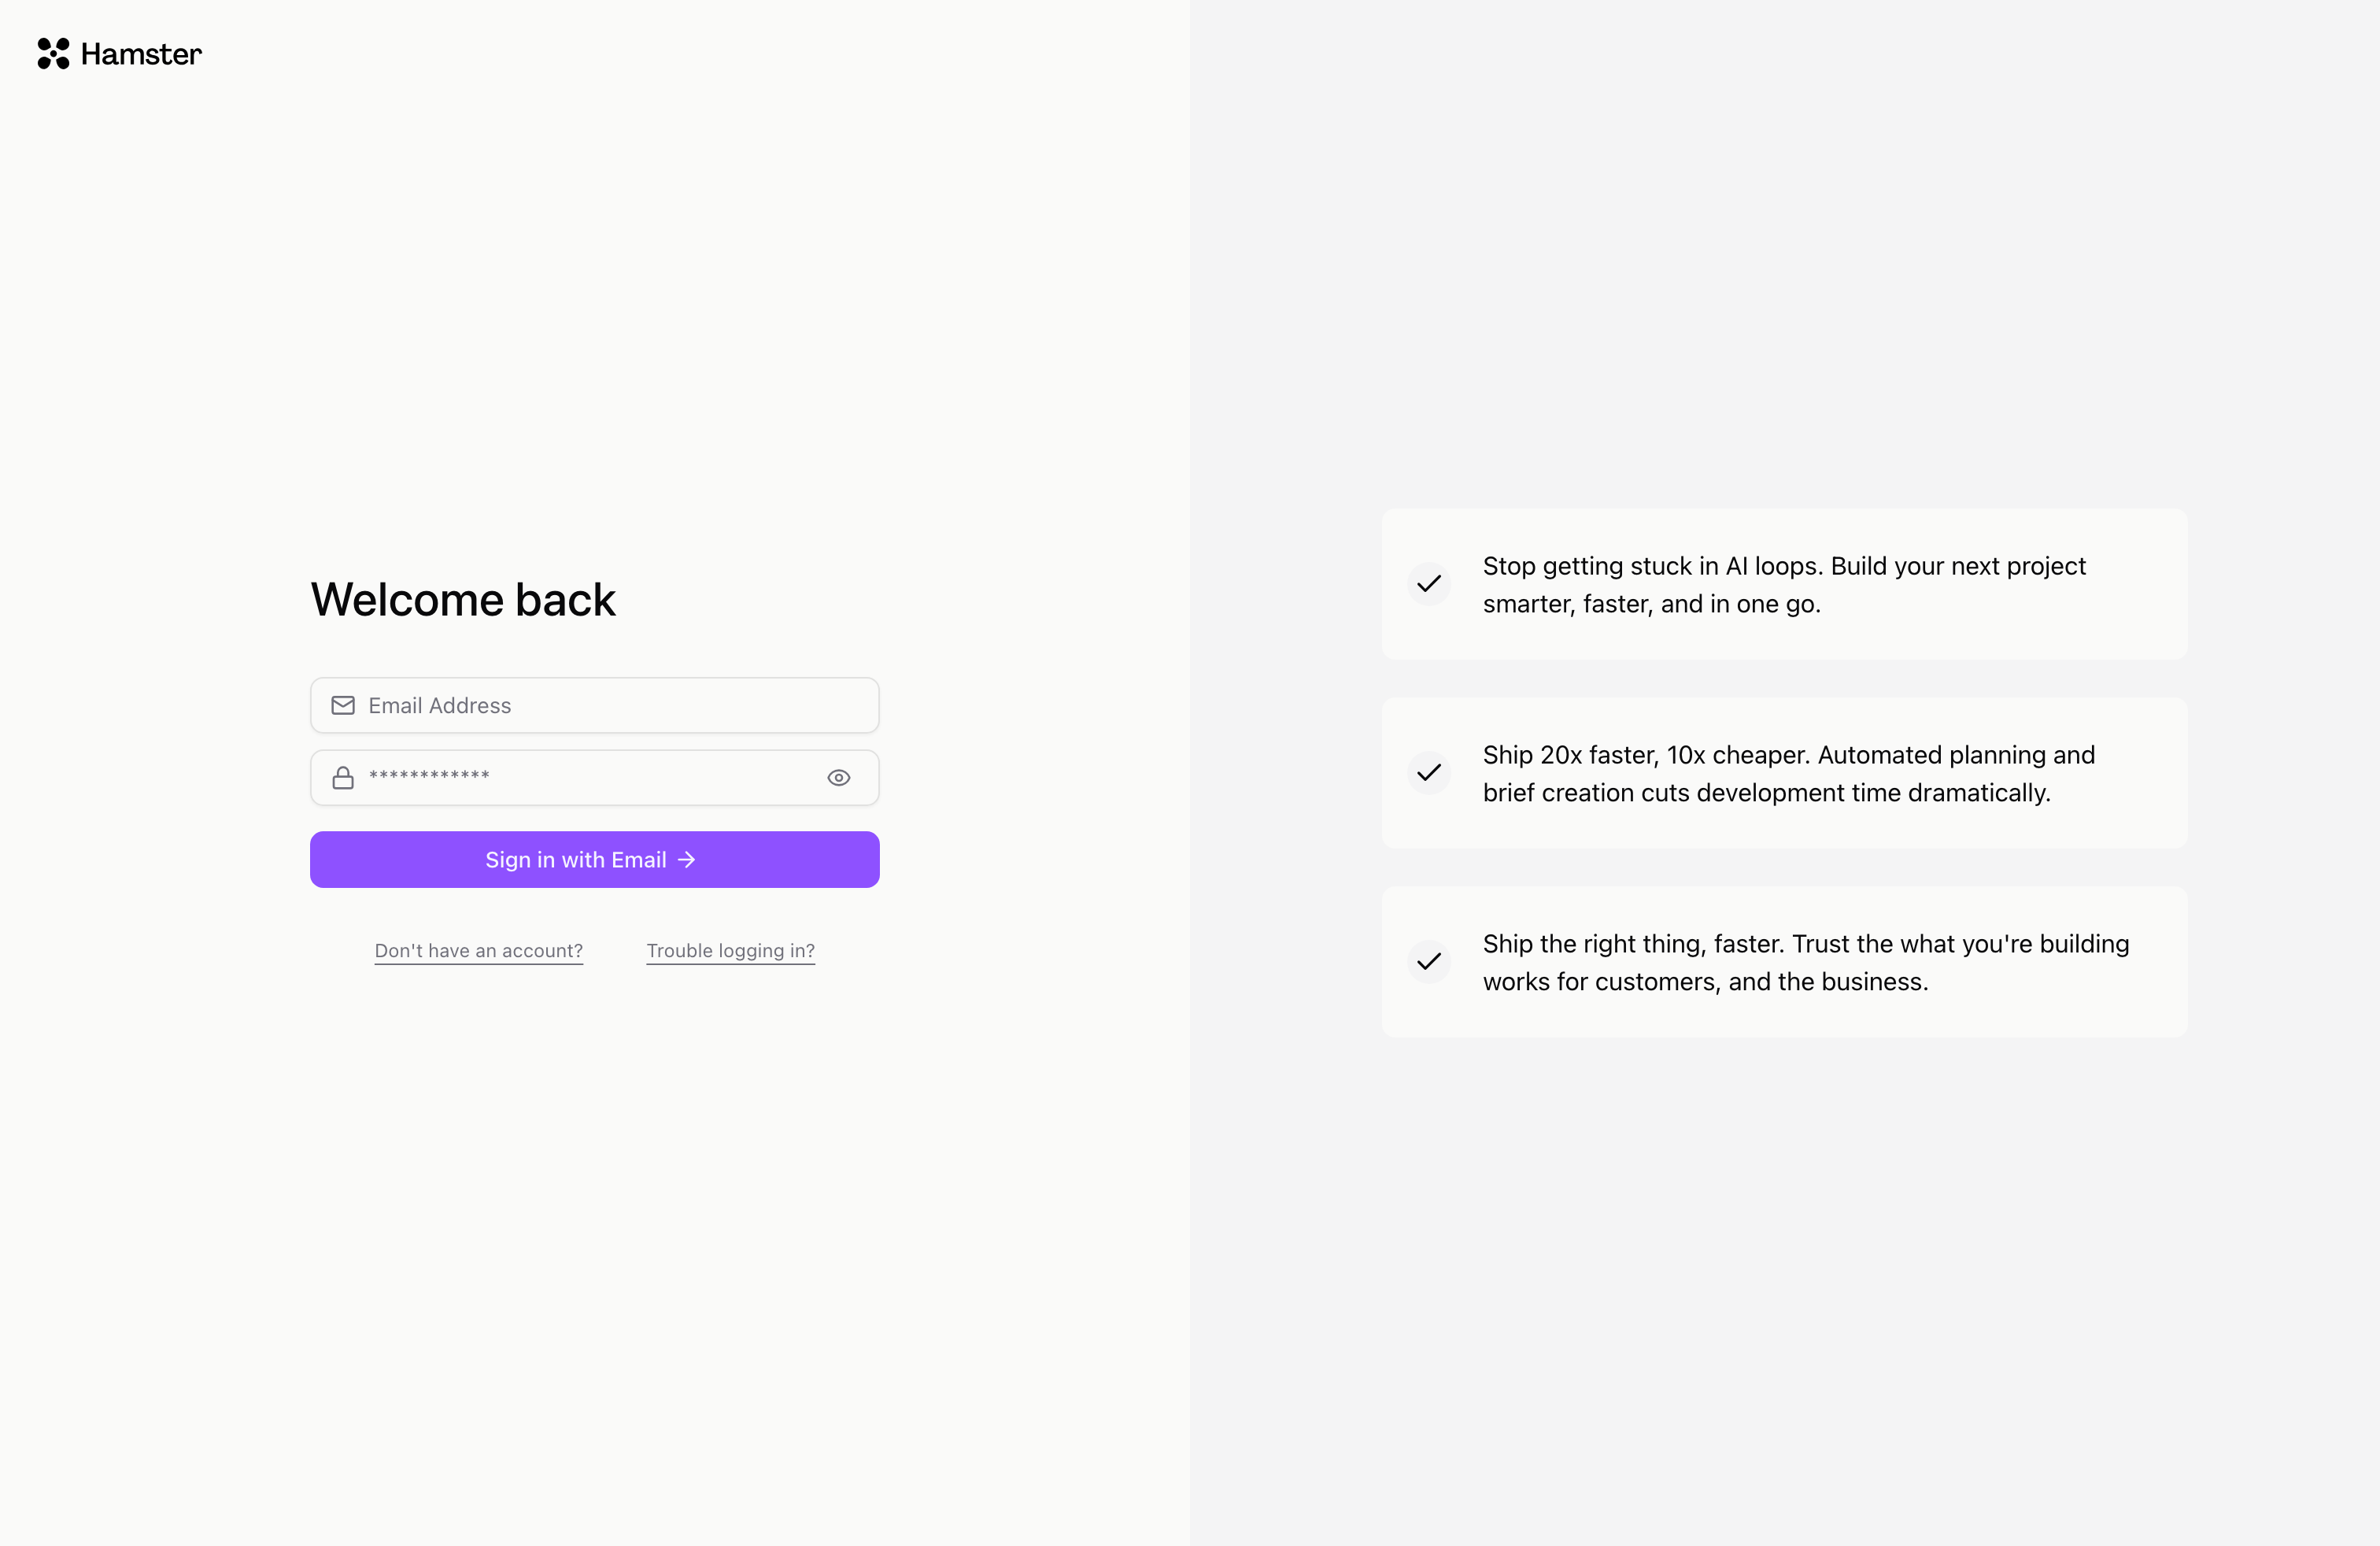Open the Don't have an account link
This screenshot has height=1546, width=2380.
tap(478, 950)
